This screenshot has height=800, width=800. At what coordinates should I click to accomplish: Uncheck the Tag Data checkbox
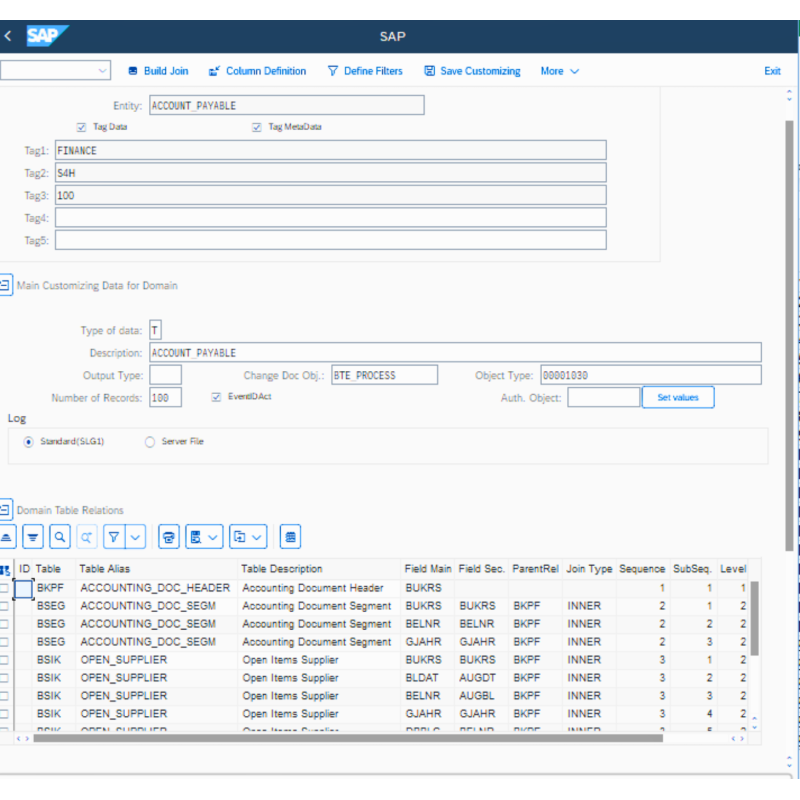pyautogui.click(x=81, y=127)
